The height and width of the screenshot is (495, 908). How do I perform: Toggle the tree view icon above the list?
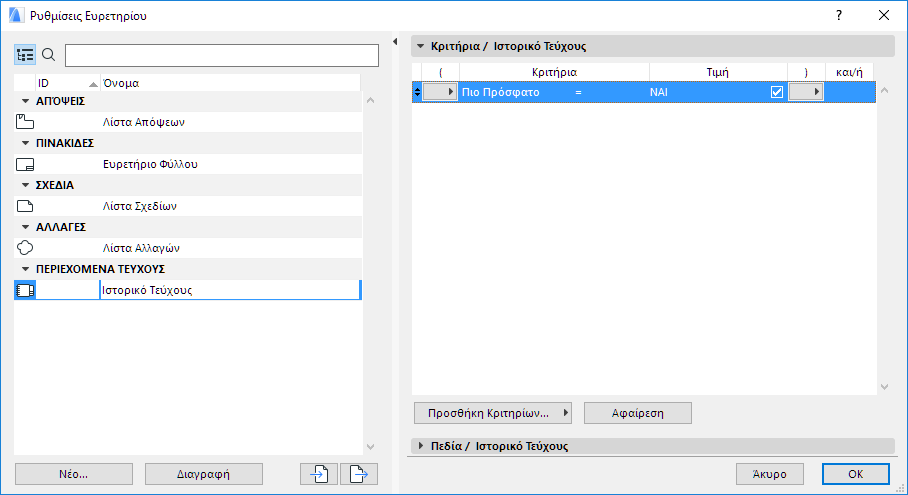coord(25,55)
